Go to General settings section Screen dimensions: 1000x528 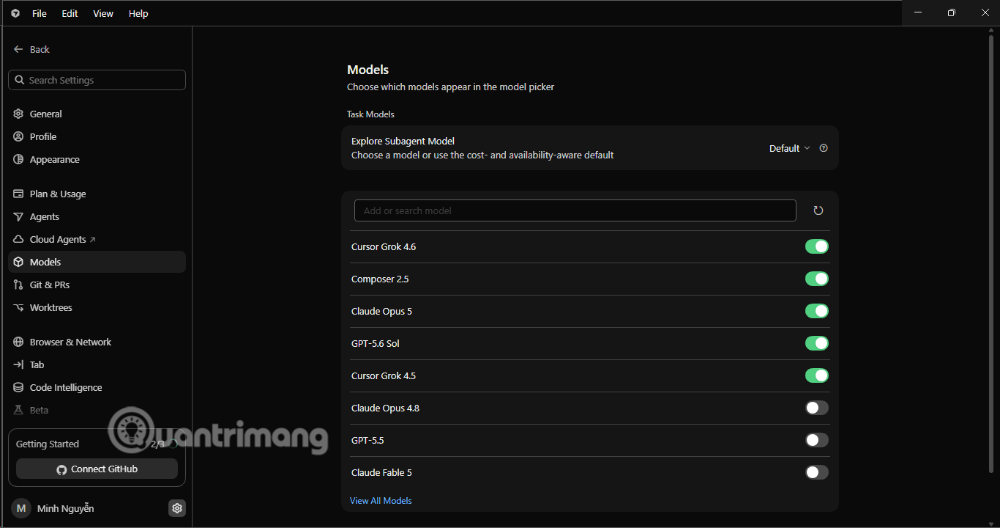[97, 114]
